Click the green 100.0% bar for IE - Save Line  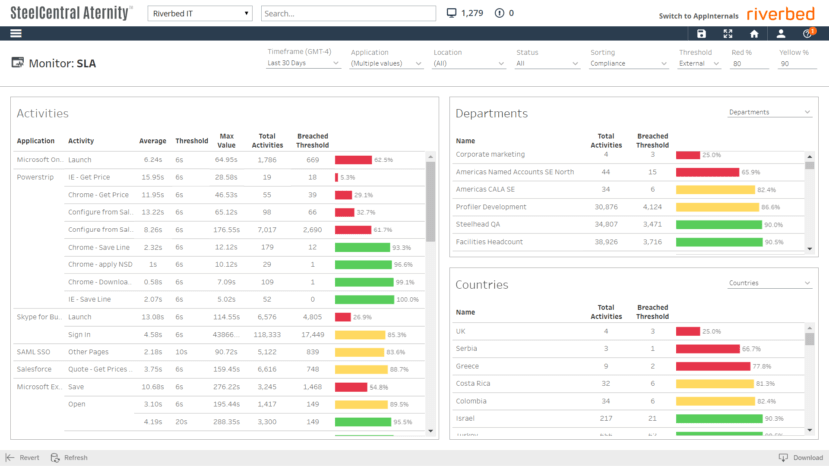(364, 299)
